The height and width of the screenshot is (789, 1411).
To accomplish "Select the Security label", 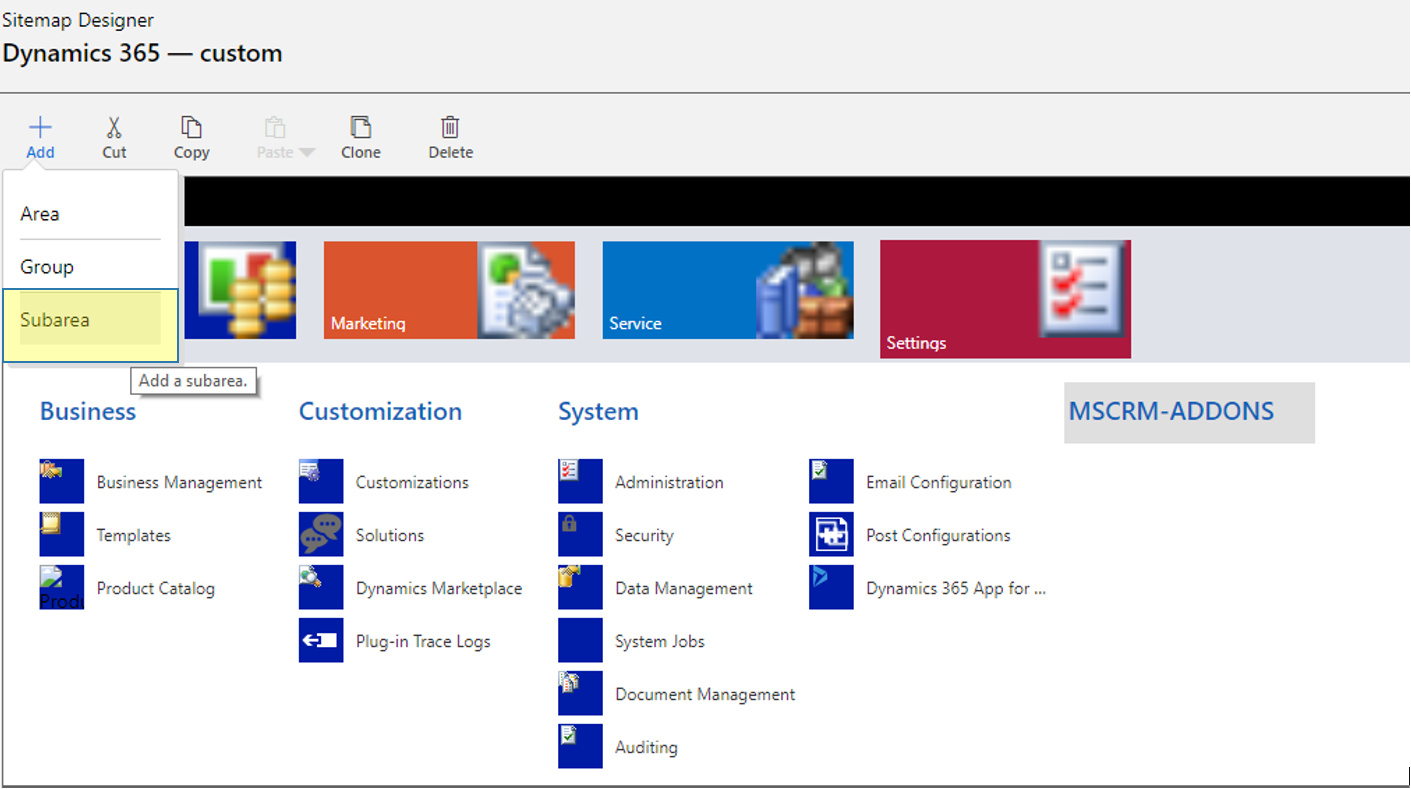I will [644, 535].
